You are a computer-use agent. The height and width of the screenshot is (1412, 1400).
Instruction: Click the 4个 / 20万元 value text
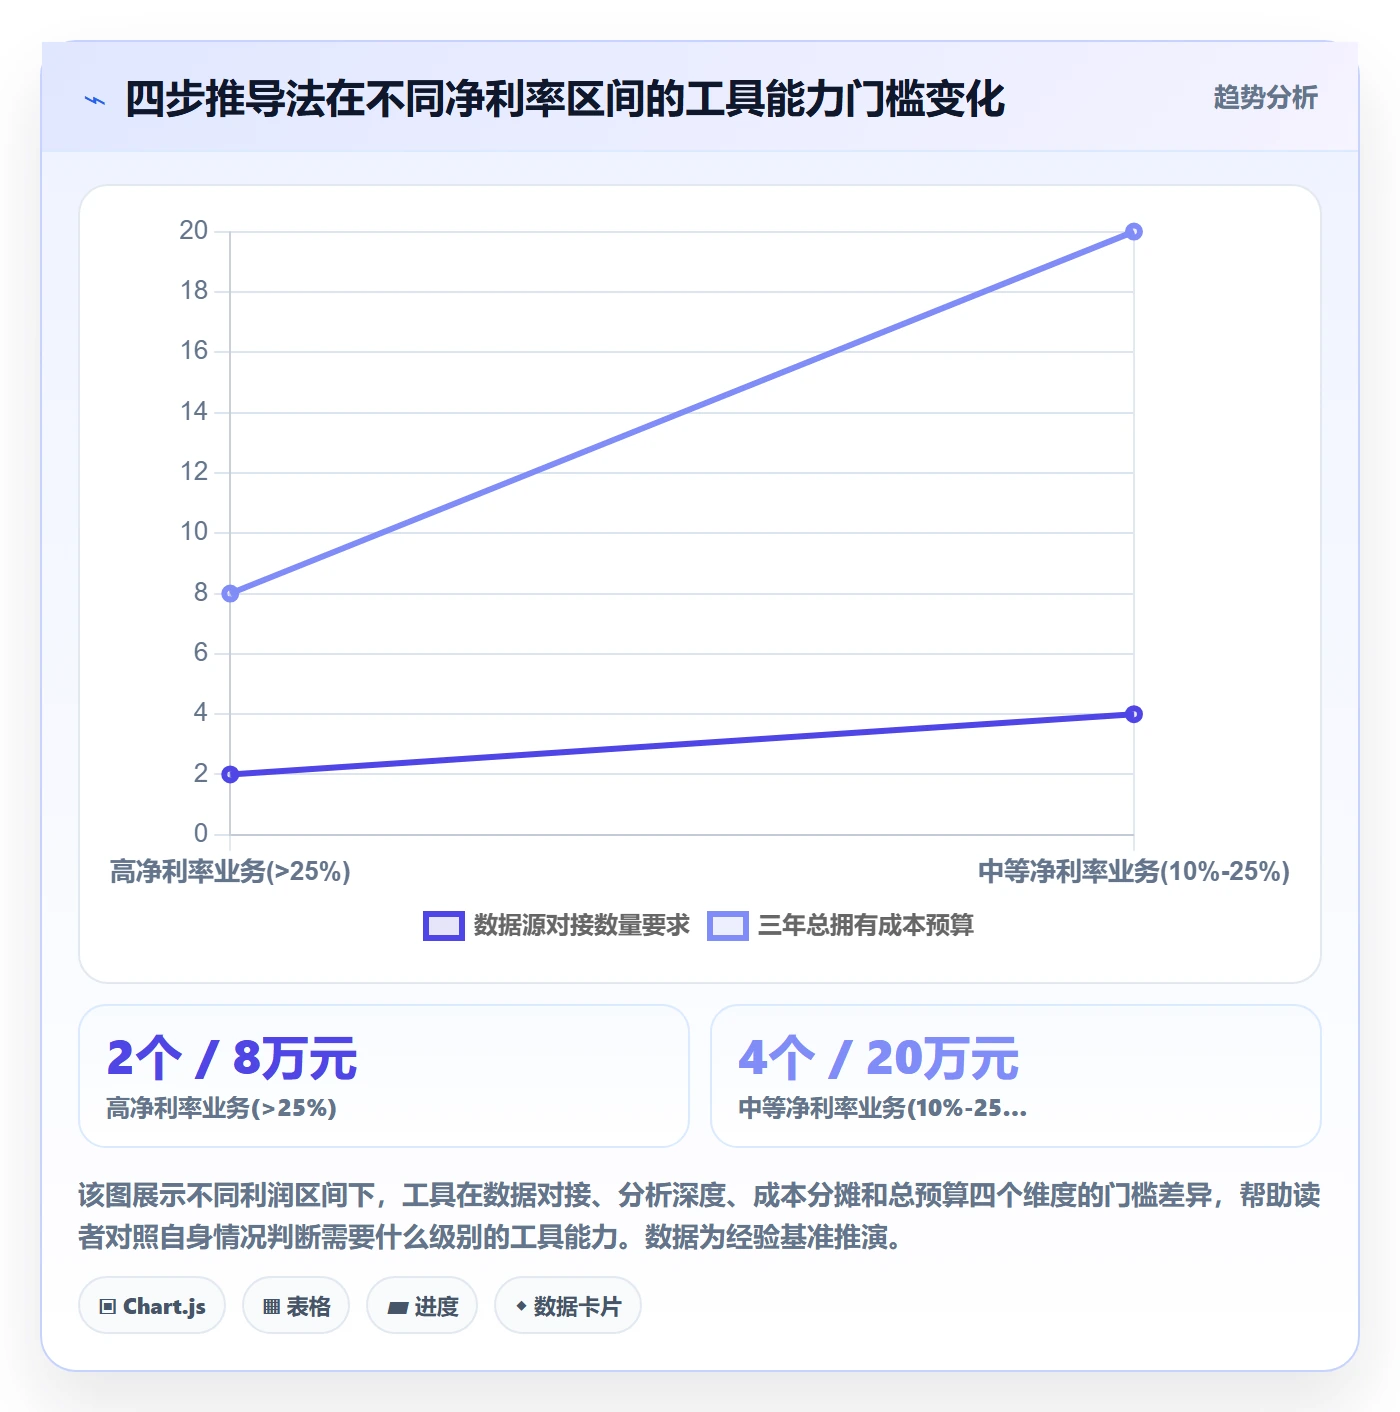(878, 1058)
